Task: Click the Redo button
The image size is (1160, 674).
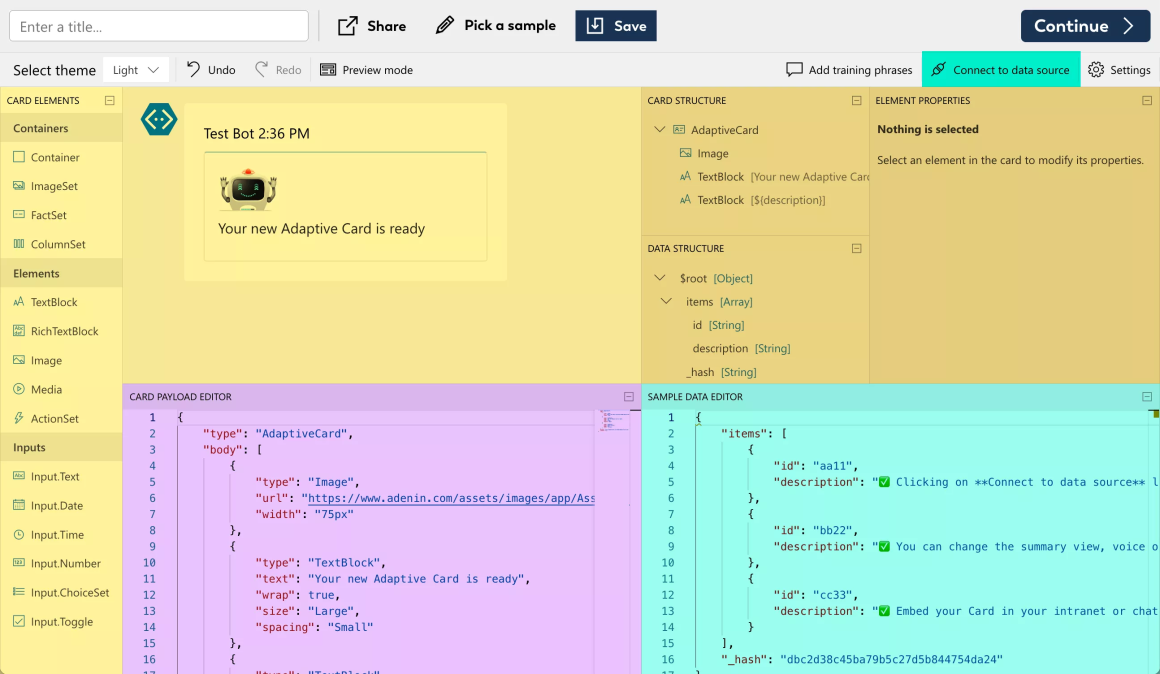Action: pos(278,70)
